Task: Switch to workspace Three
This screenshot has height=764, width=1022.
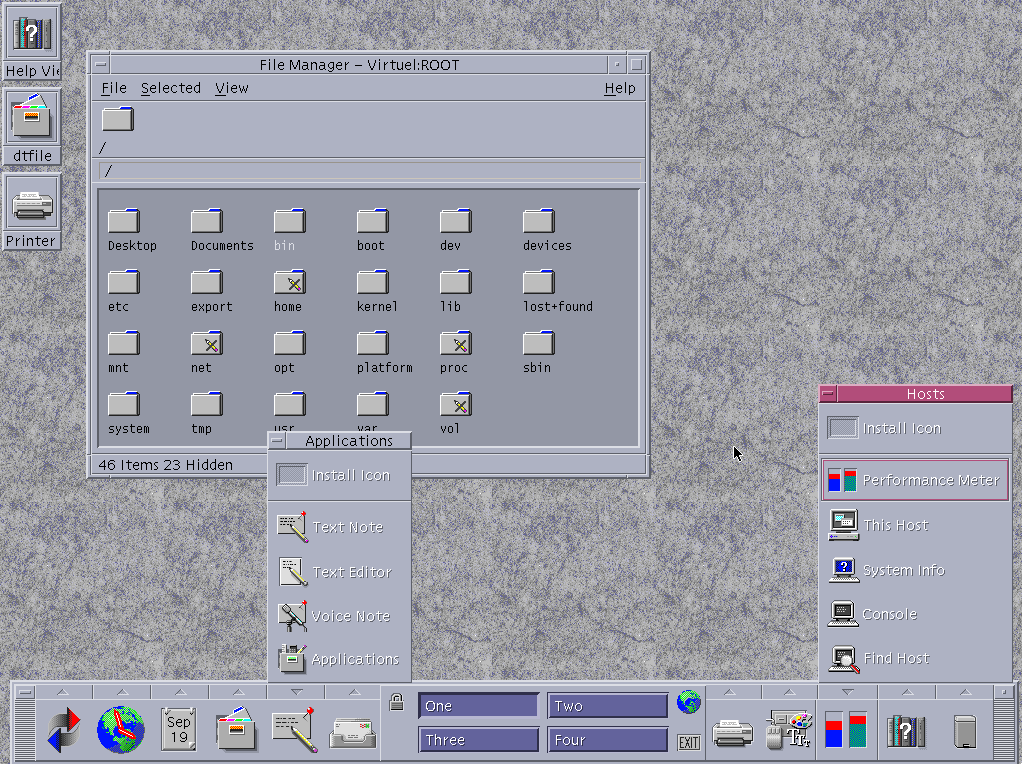Action: 478,740
